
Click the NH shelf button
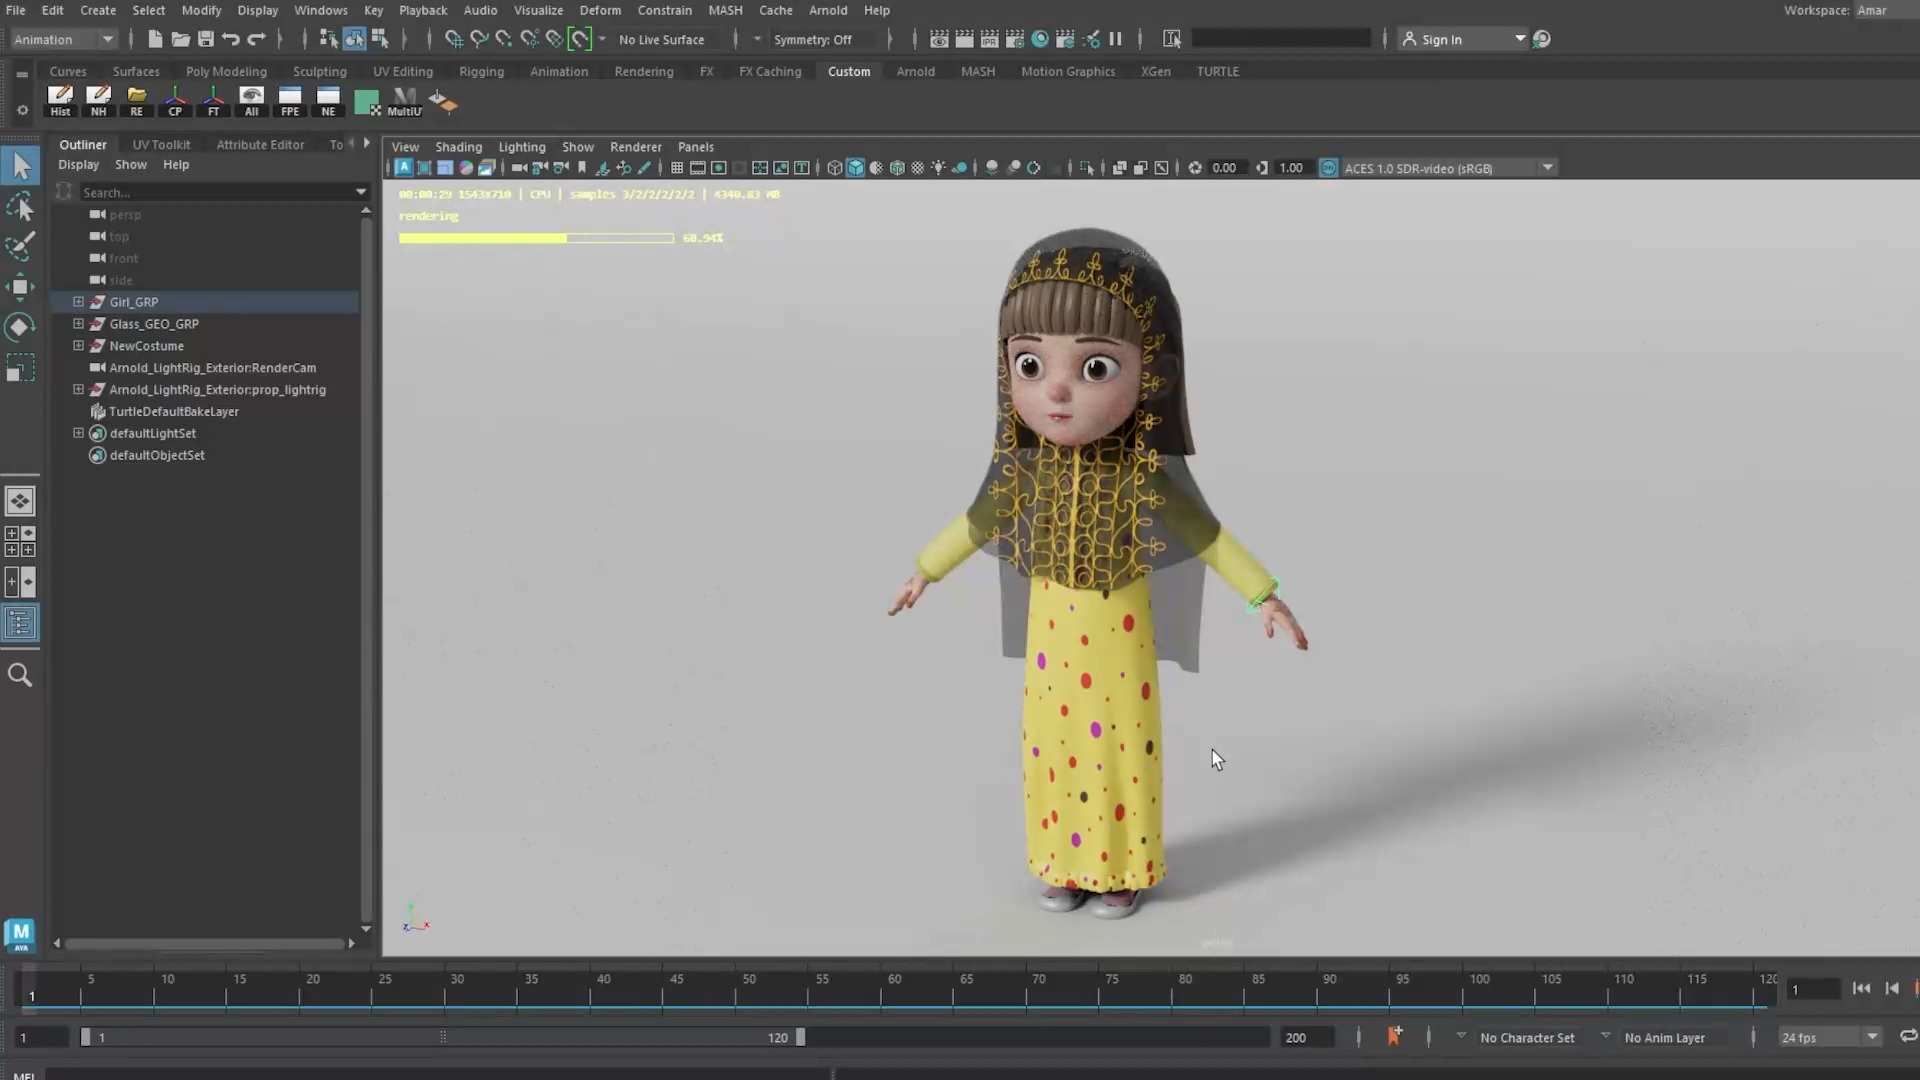click(98, 101)
